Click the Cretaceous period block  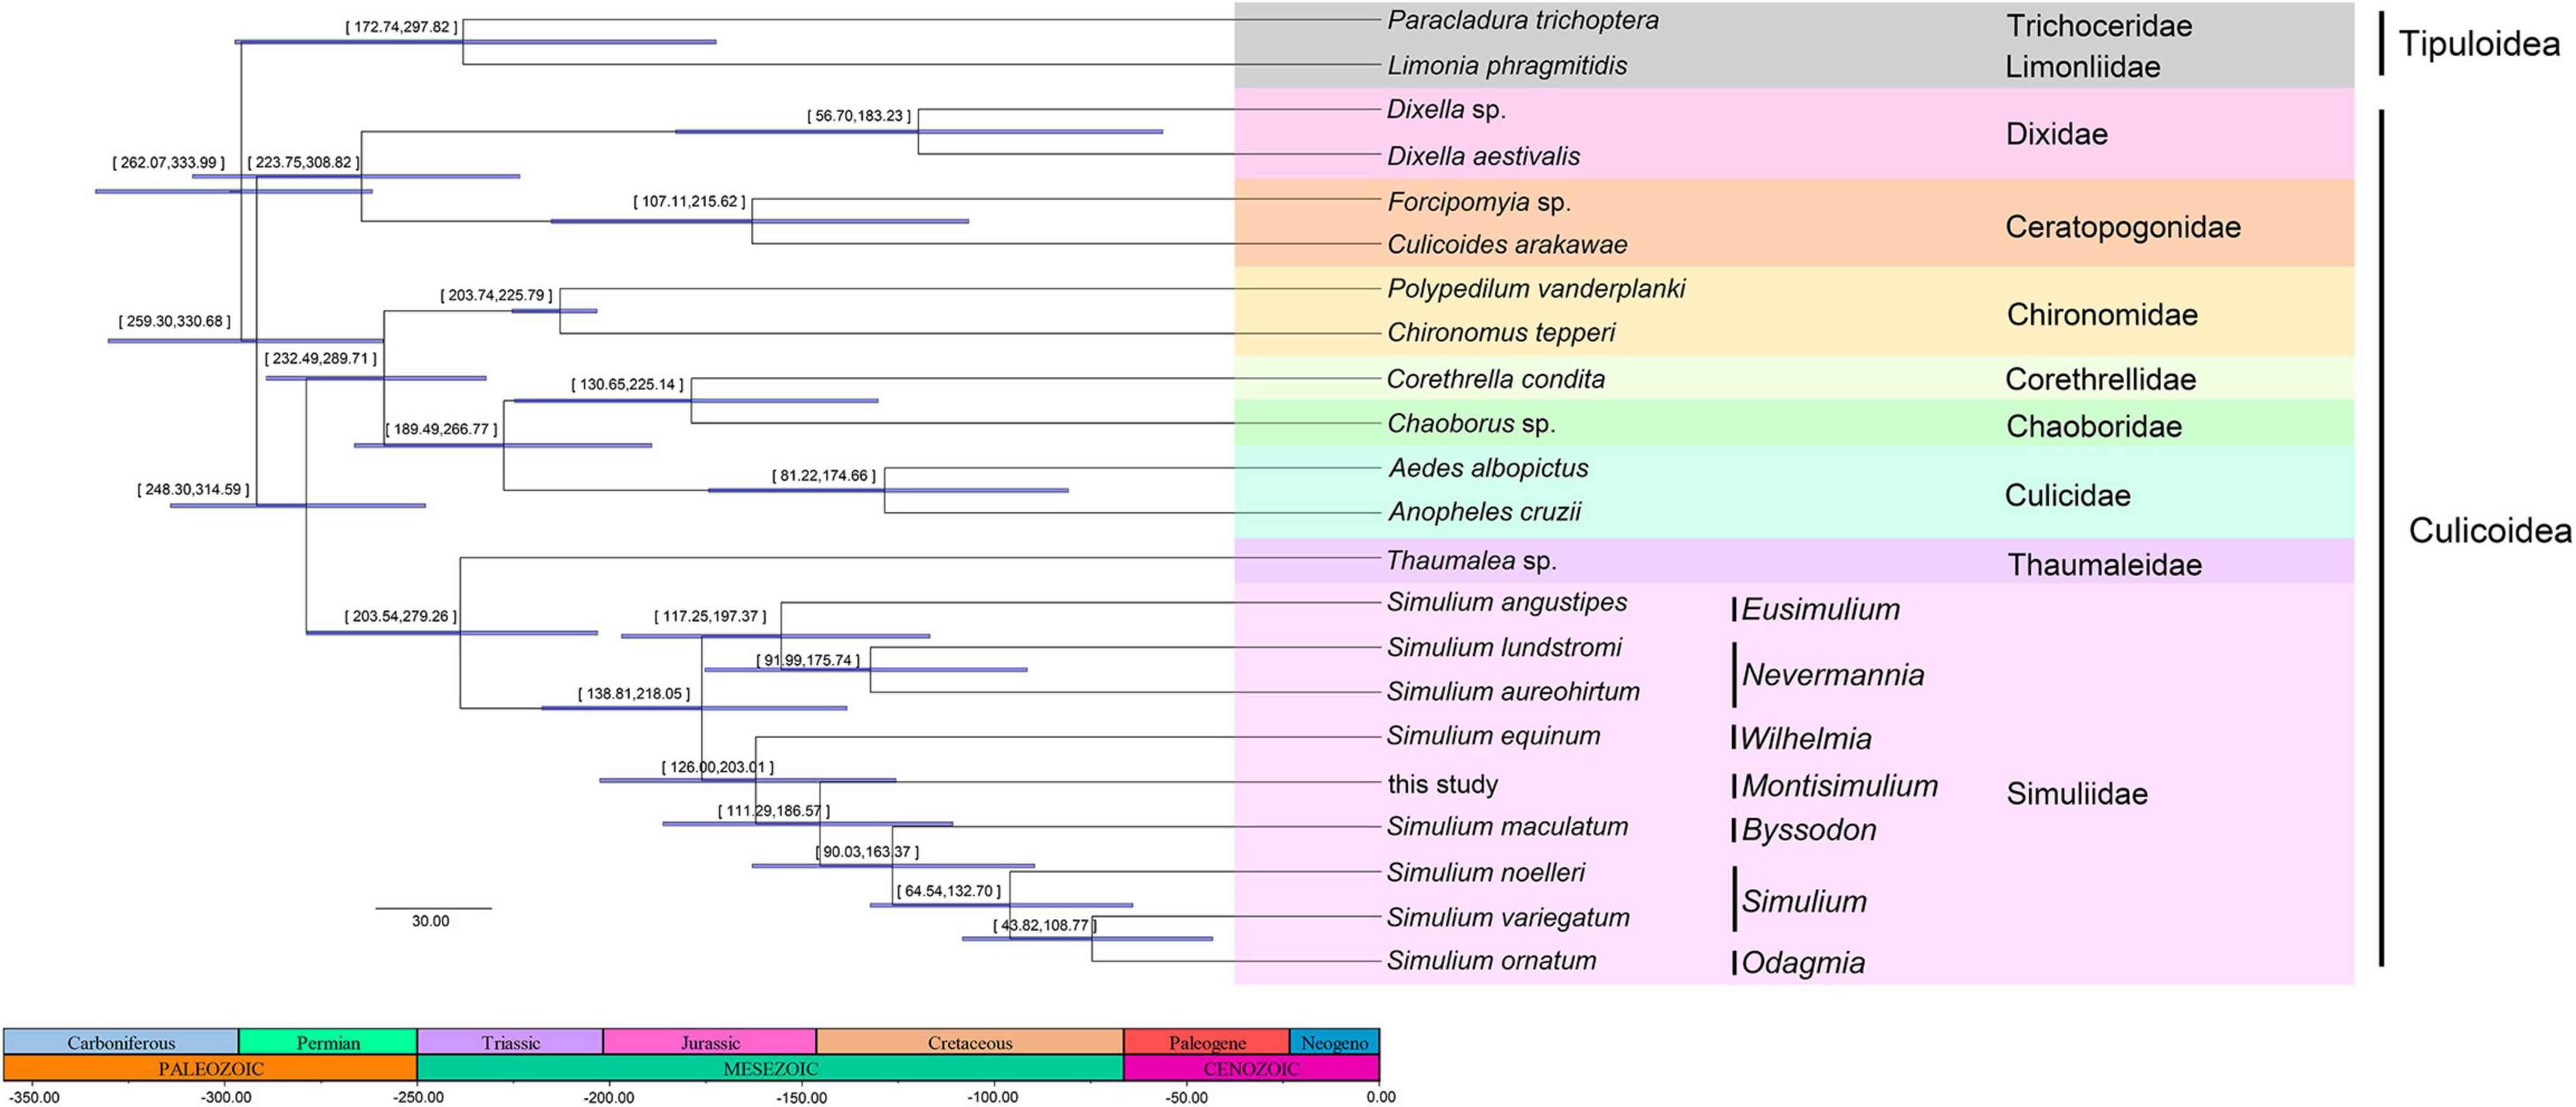[970, 1042]
